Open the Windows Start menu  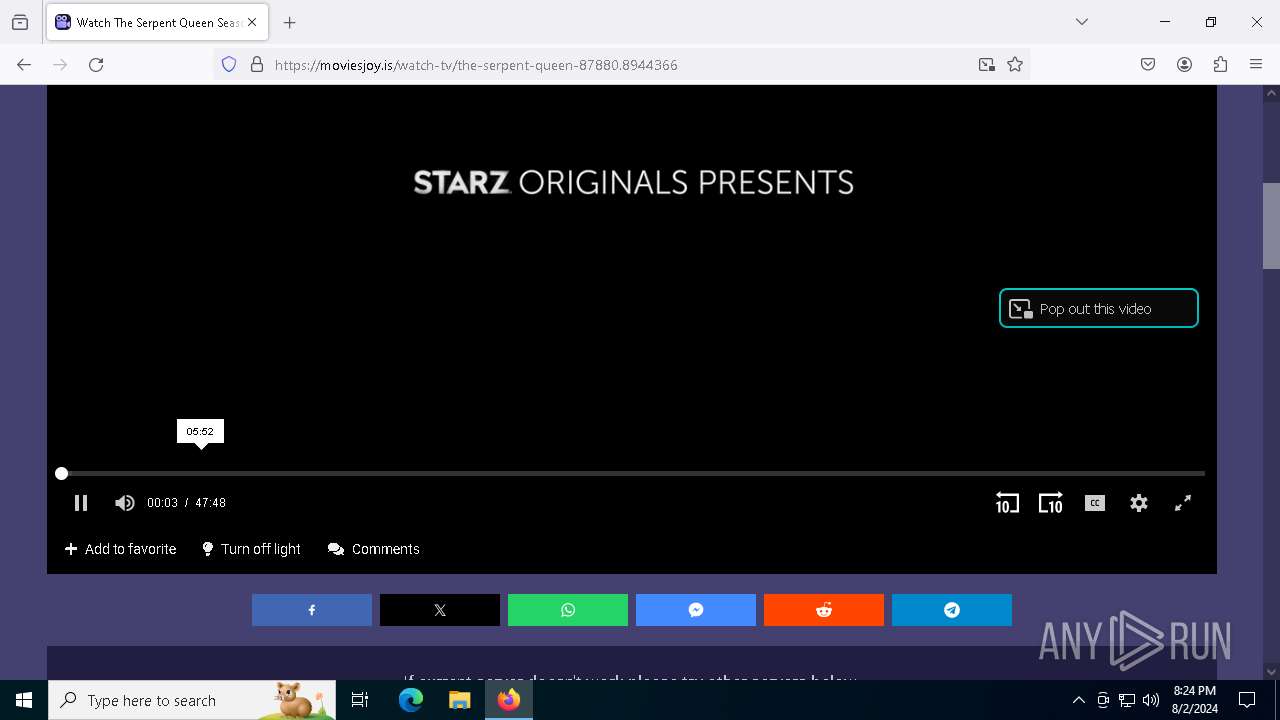[24, 700]
